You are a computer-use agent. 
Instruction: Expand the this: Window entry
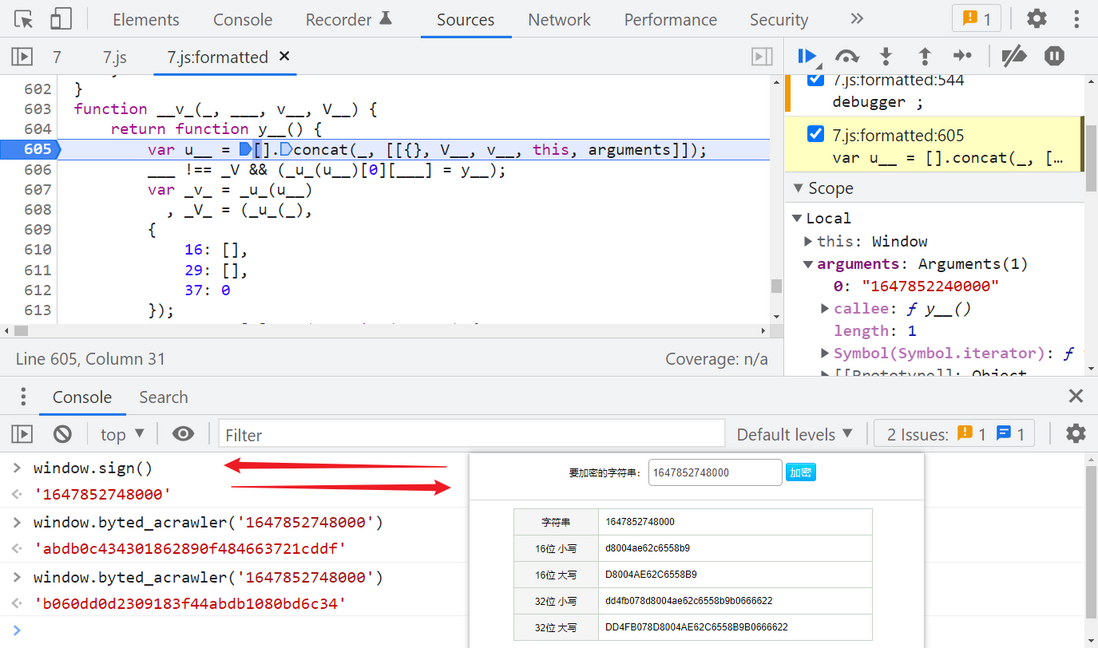[808, 241]
